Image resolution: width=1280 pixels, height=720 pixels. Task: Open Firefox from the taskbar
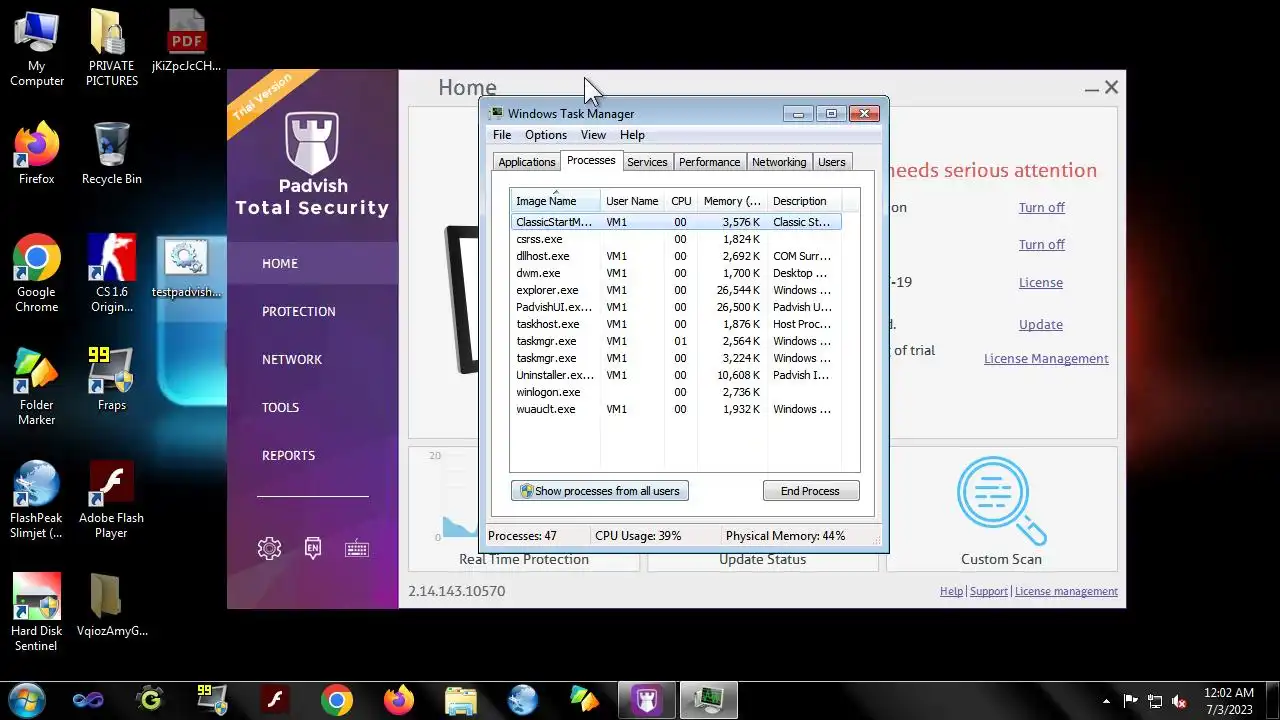coord(399,700)
